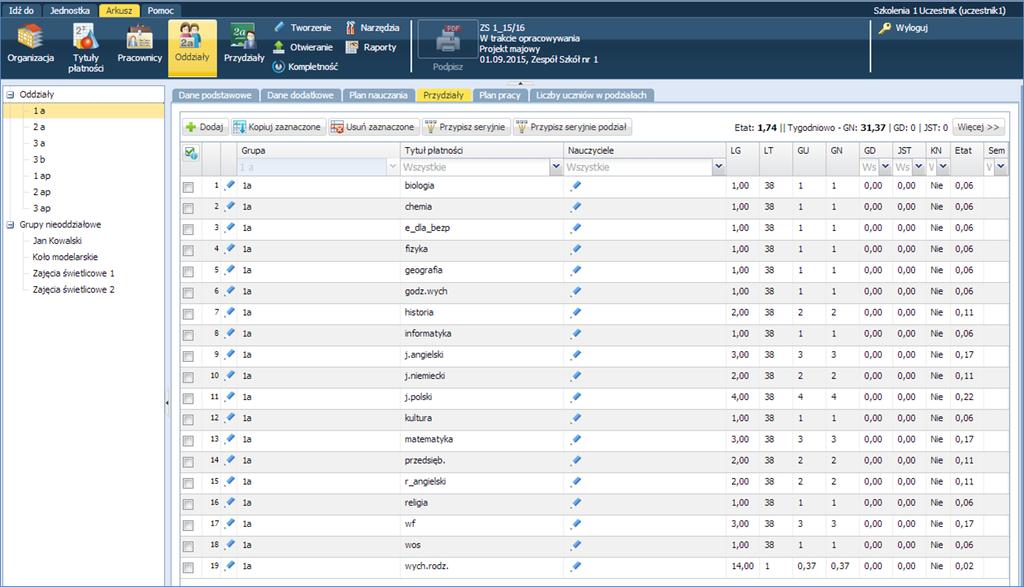1024x587 pixels.
Task: Open the Jednostka menu
Action: point(70,10)
